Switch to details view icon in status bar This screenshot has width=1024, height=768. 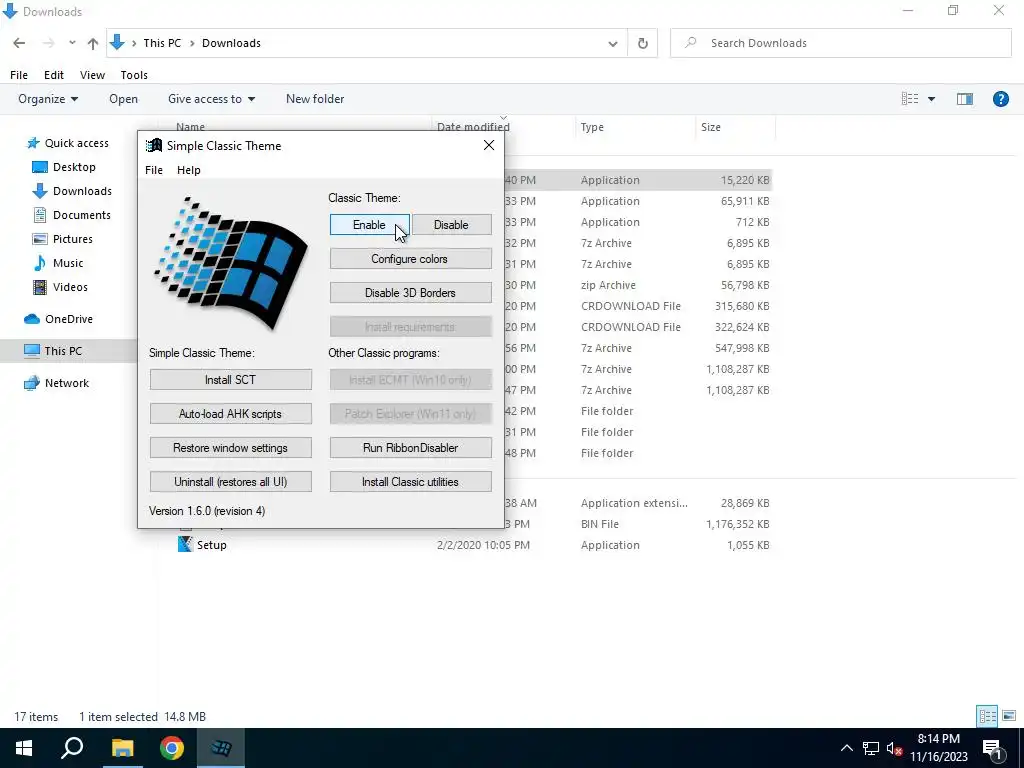[x=987, y=716]
